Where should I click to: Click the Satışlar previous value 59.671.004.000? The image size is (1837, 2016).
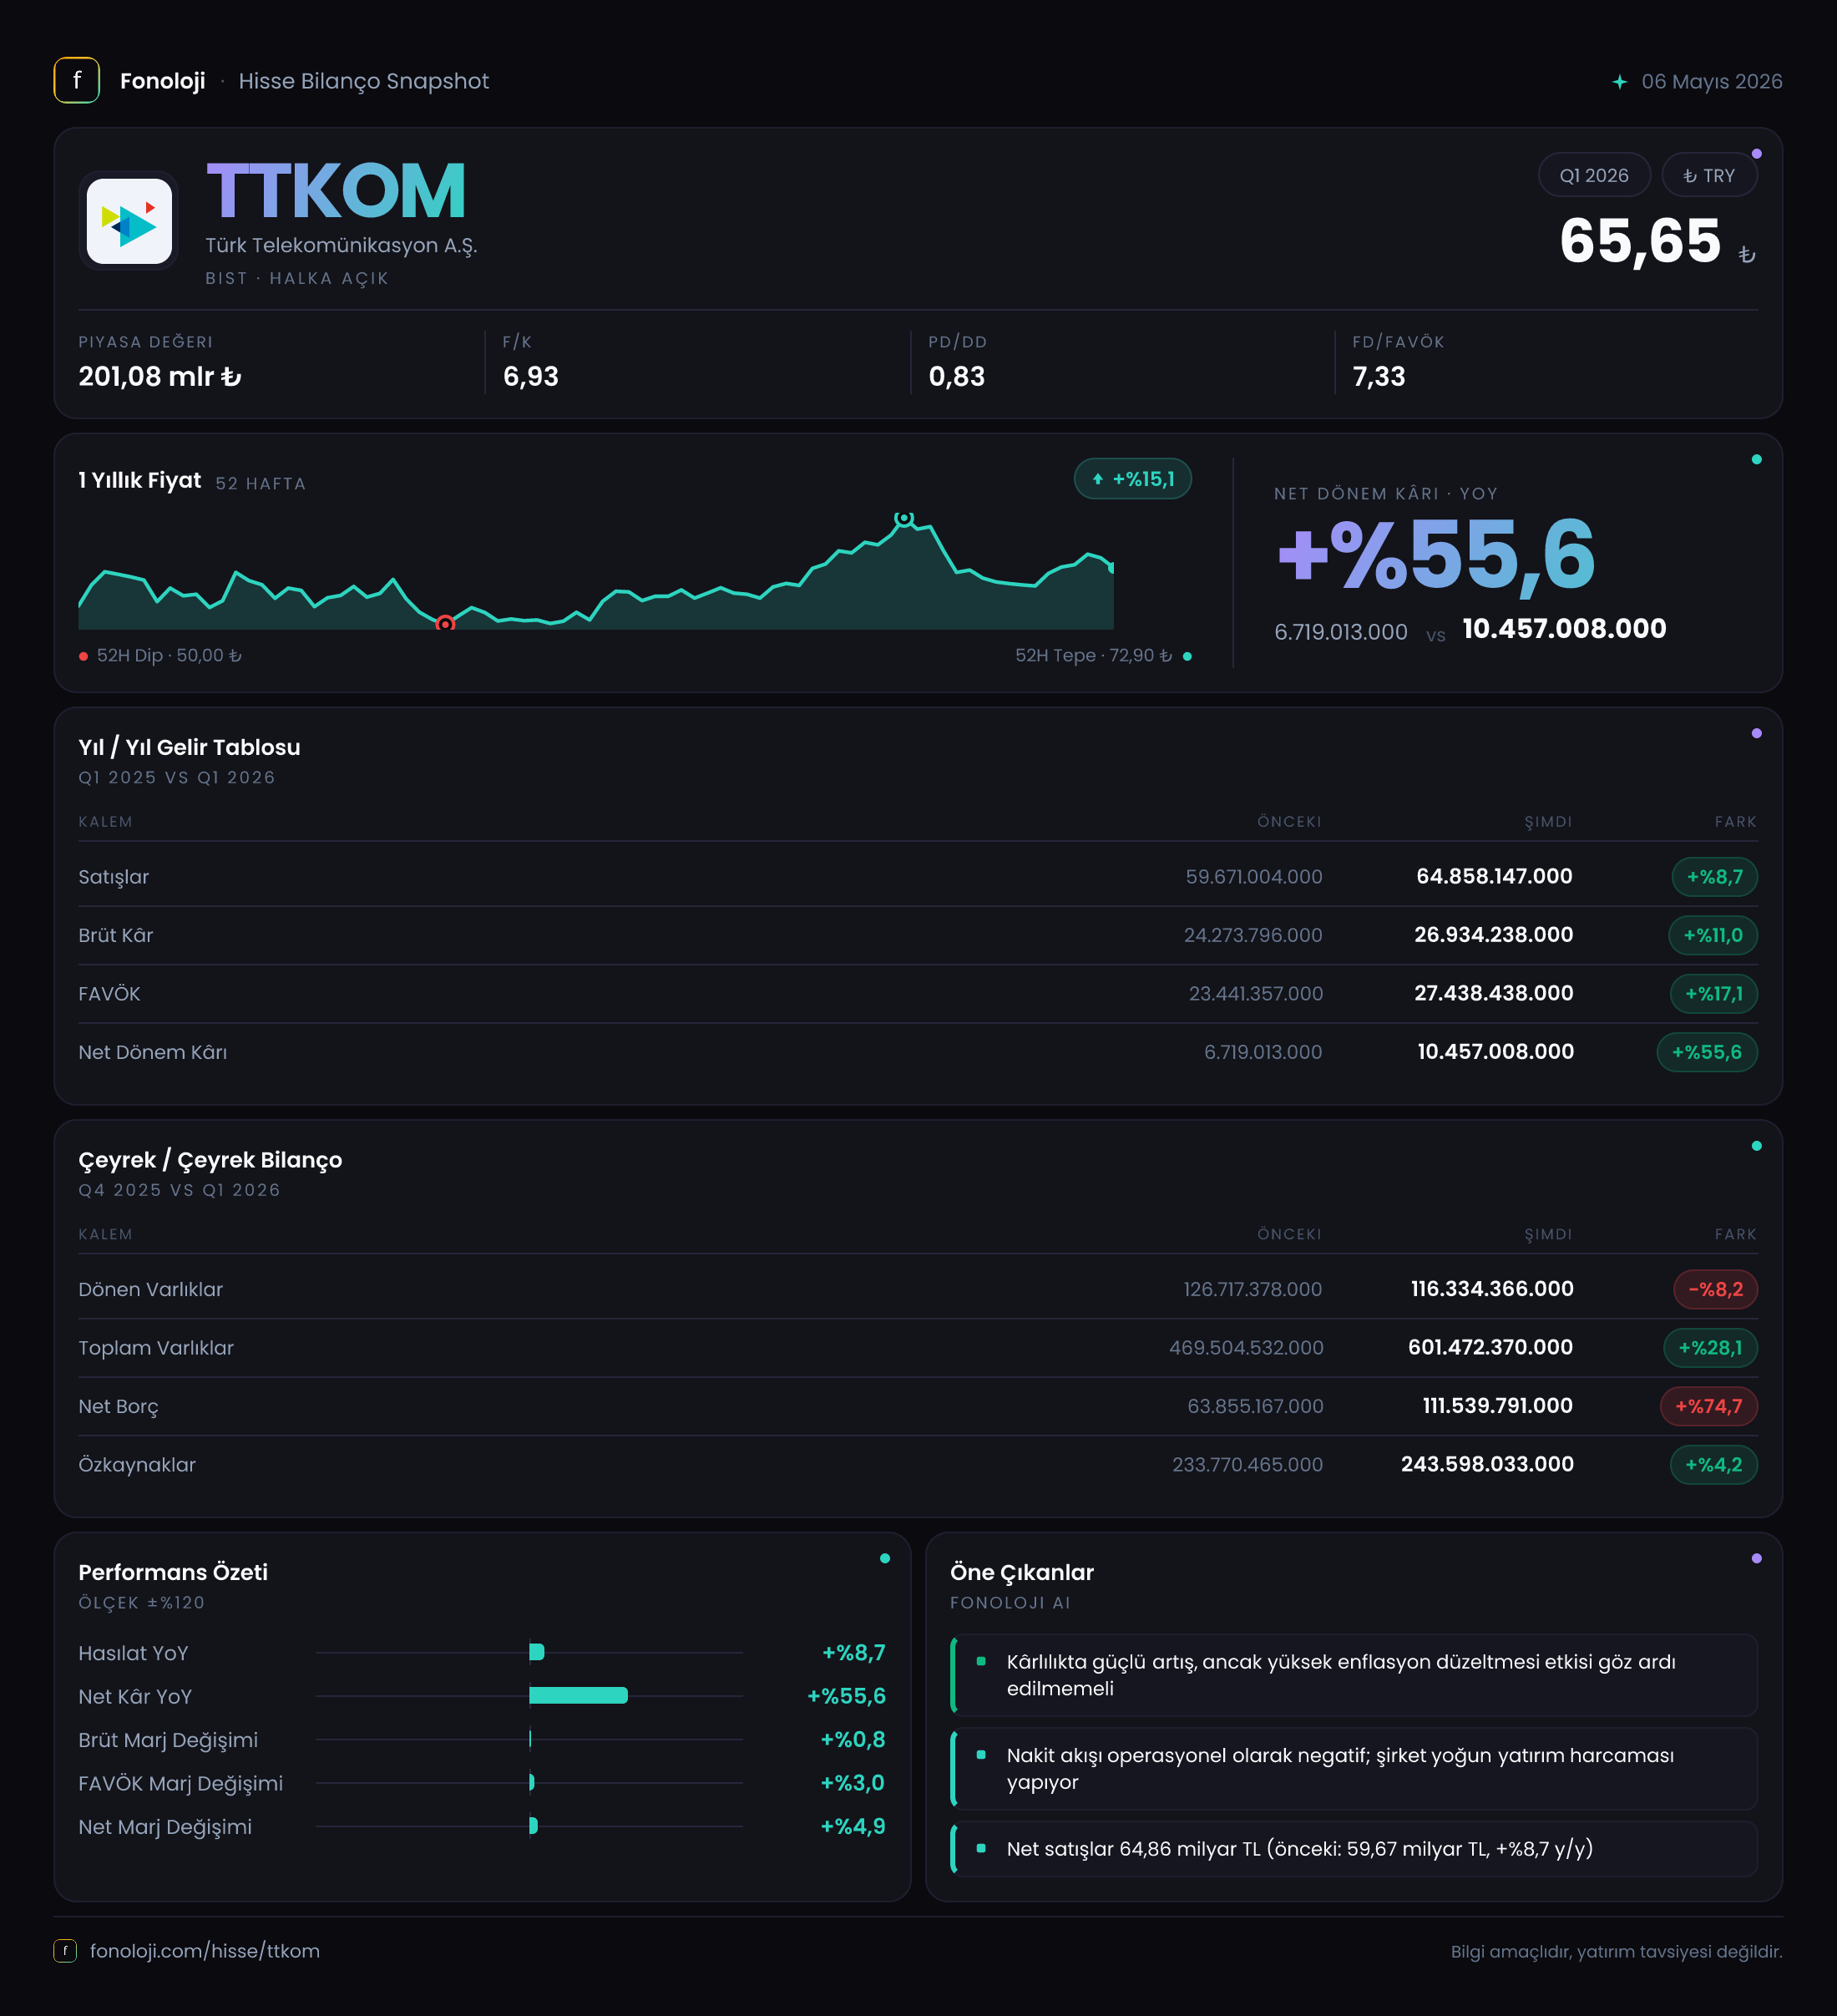coord(1254,877)
